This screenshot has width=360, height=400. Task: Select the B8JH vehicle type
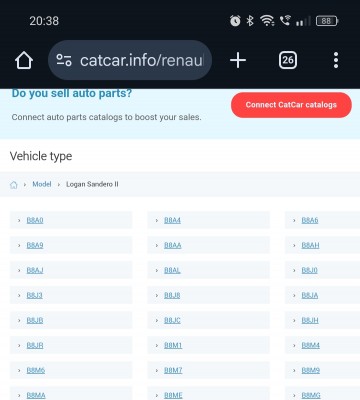[310, 320]
